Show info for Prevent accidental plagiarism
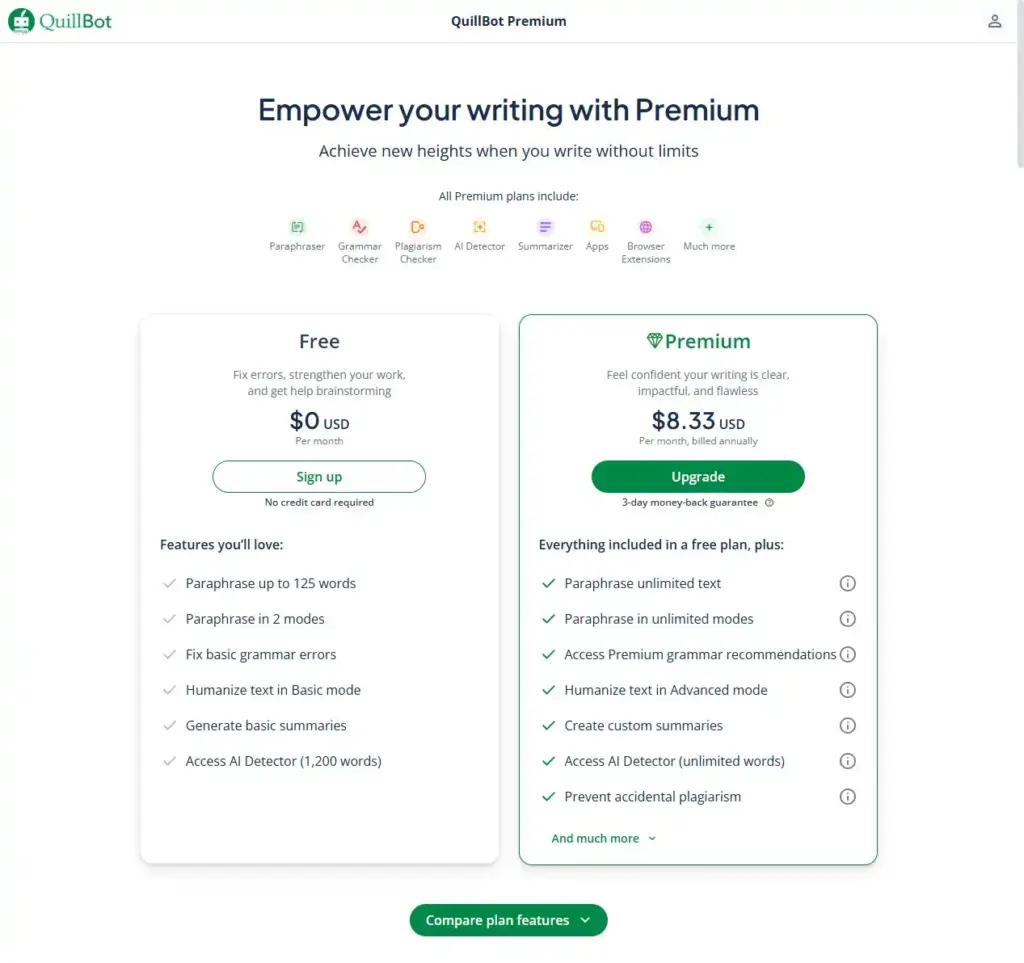 coord(847,797)
